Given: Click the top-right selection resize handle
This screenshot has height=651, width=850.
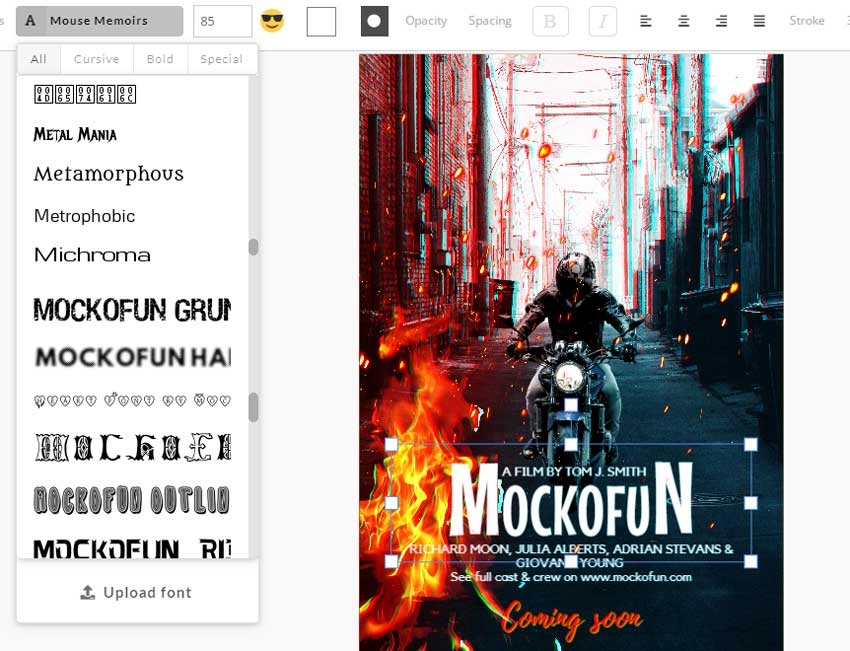Looking at the screenshot, I should (751, 444).
